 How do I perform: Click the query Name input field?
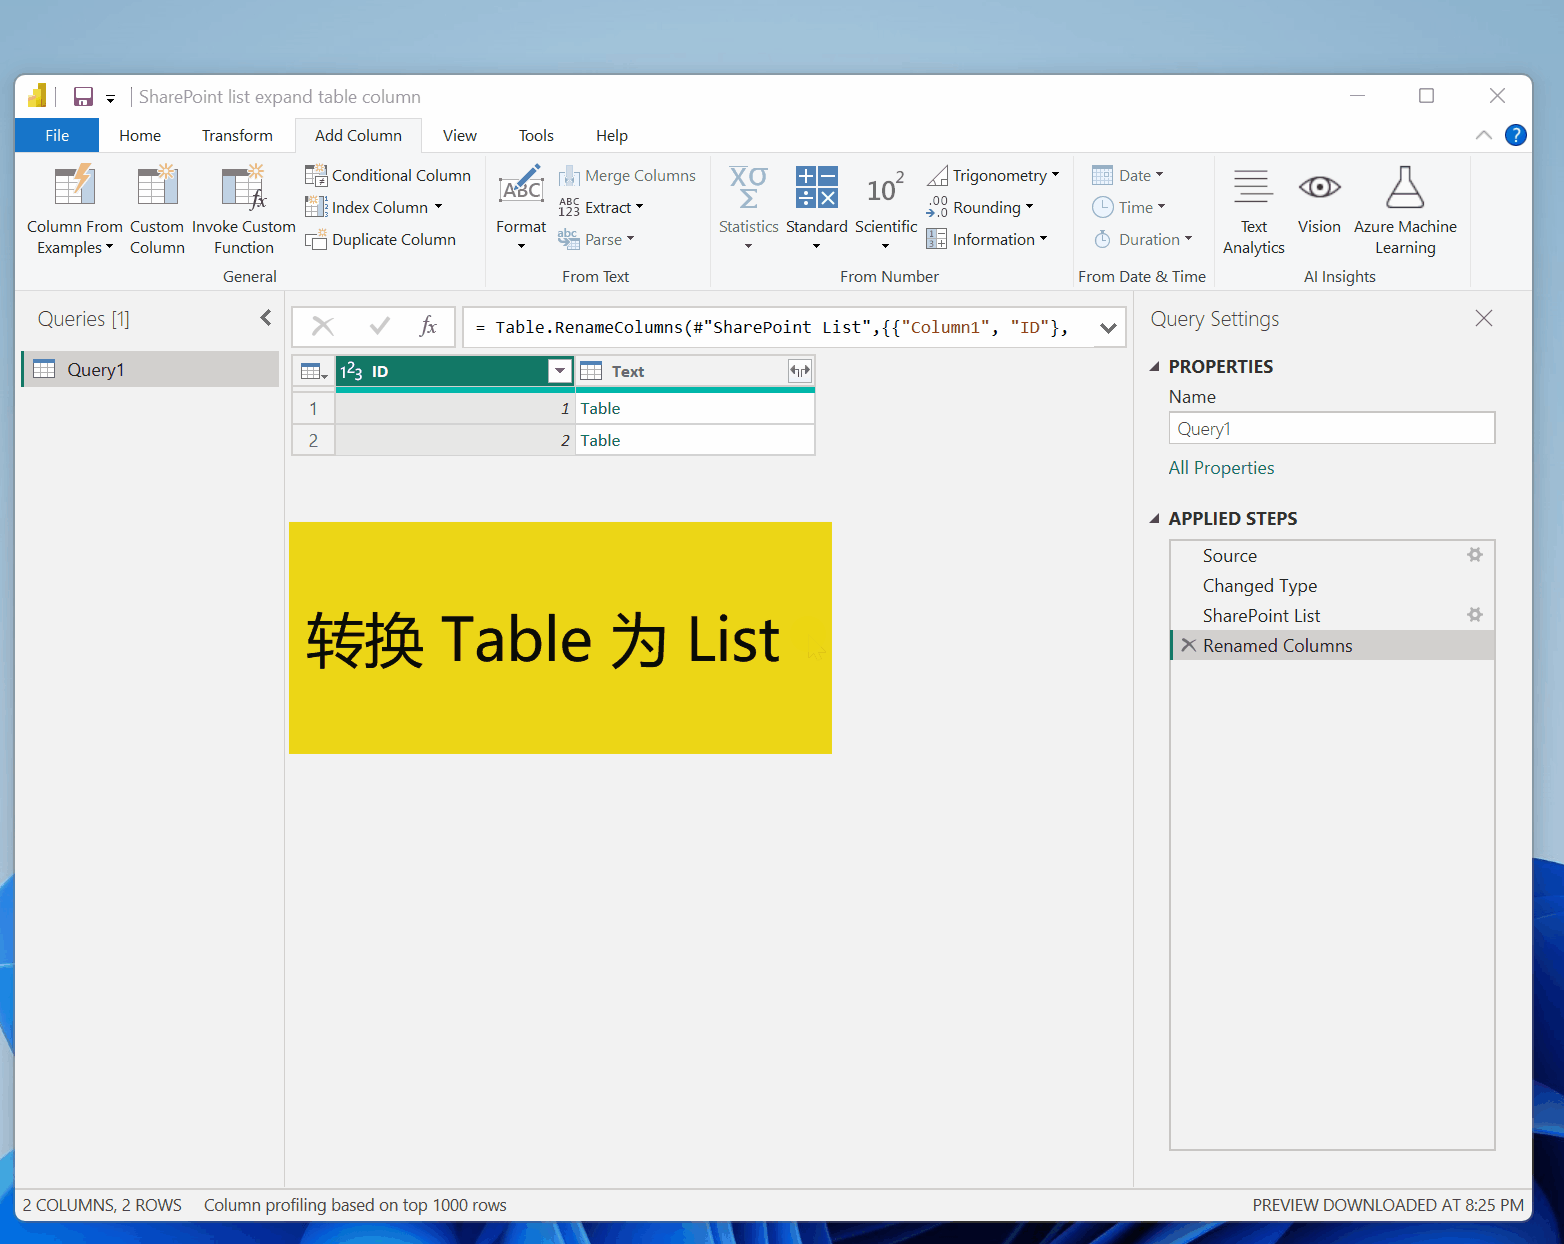(x=1331, y=429)
